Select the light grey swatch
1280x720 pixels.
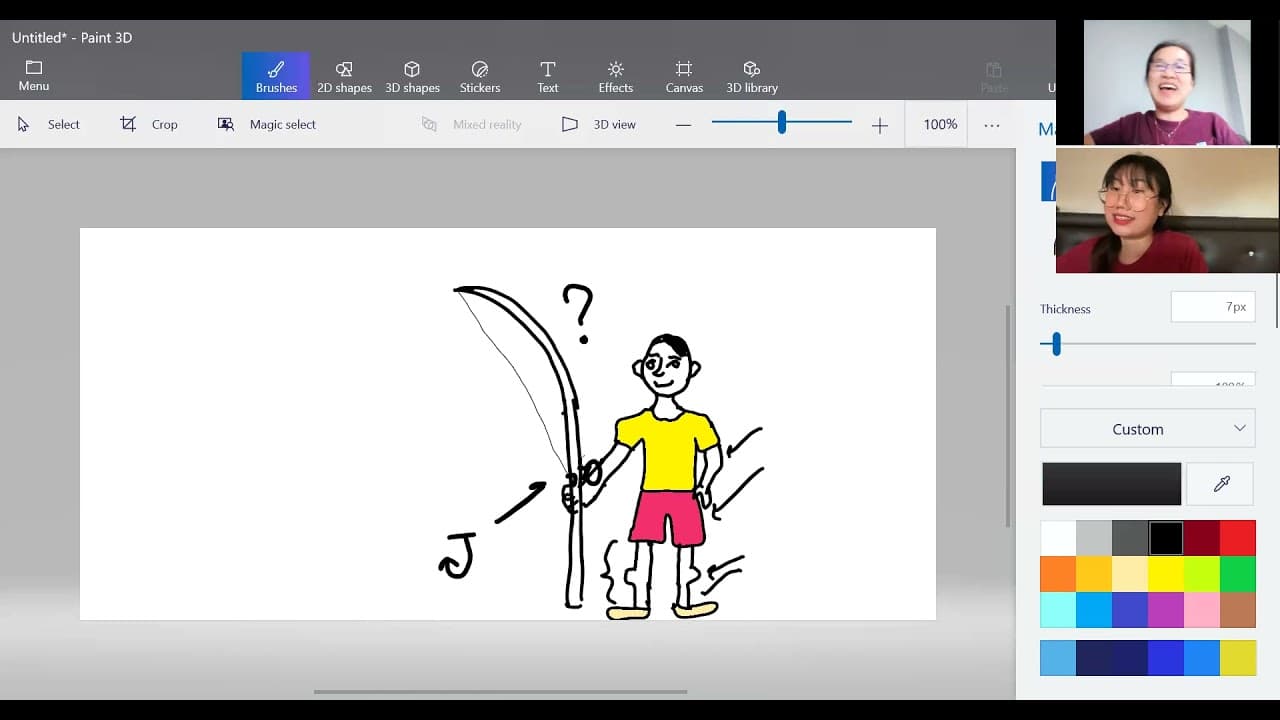[x=1094, y=538]
